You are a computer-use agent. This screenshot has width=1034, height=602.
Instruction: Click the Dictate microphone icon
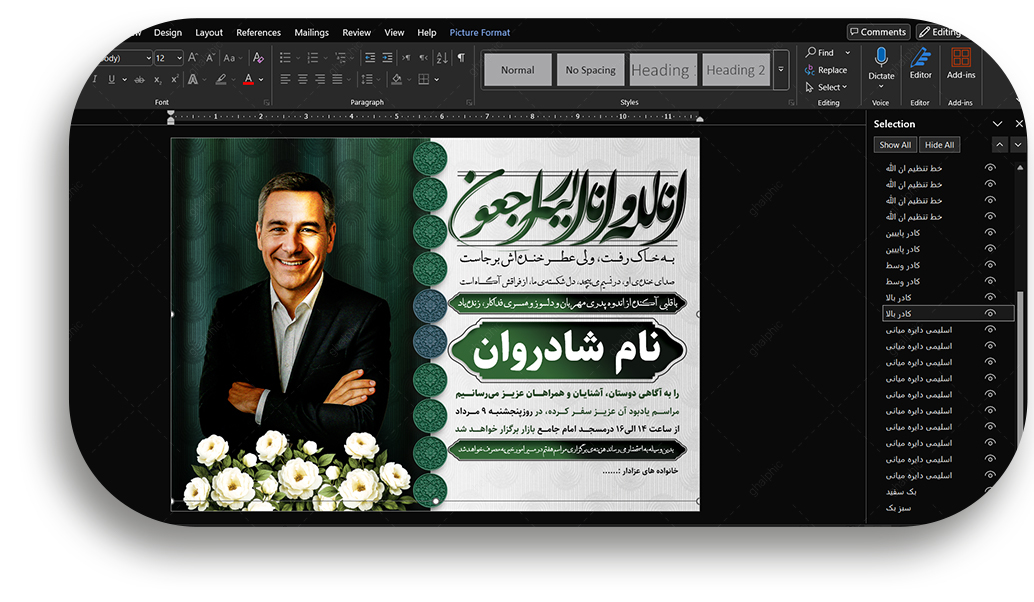click(x=881, y=58)
